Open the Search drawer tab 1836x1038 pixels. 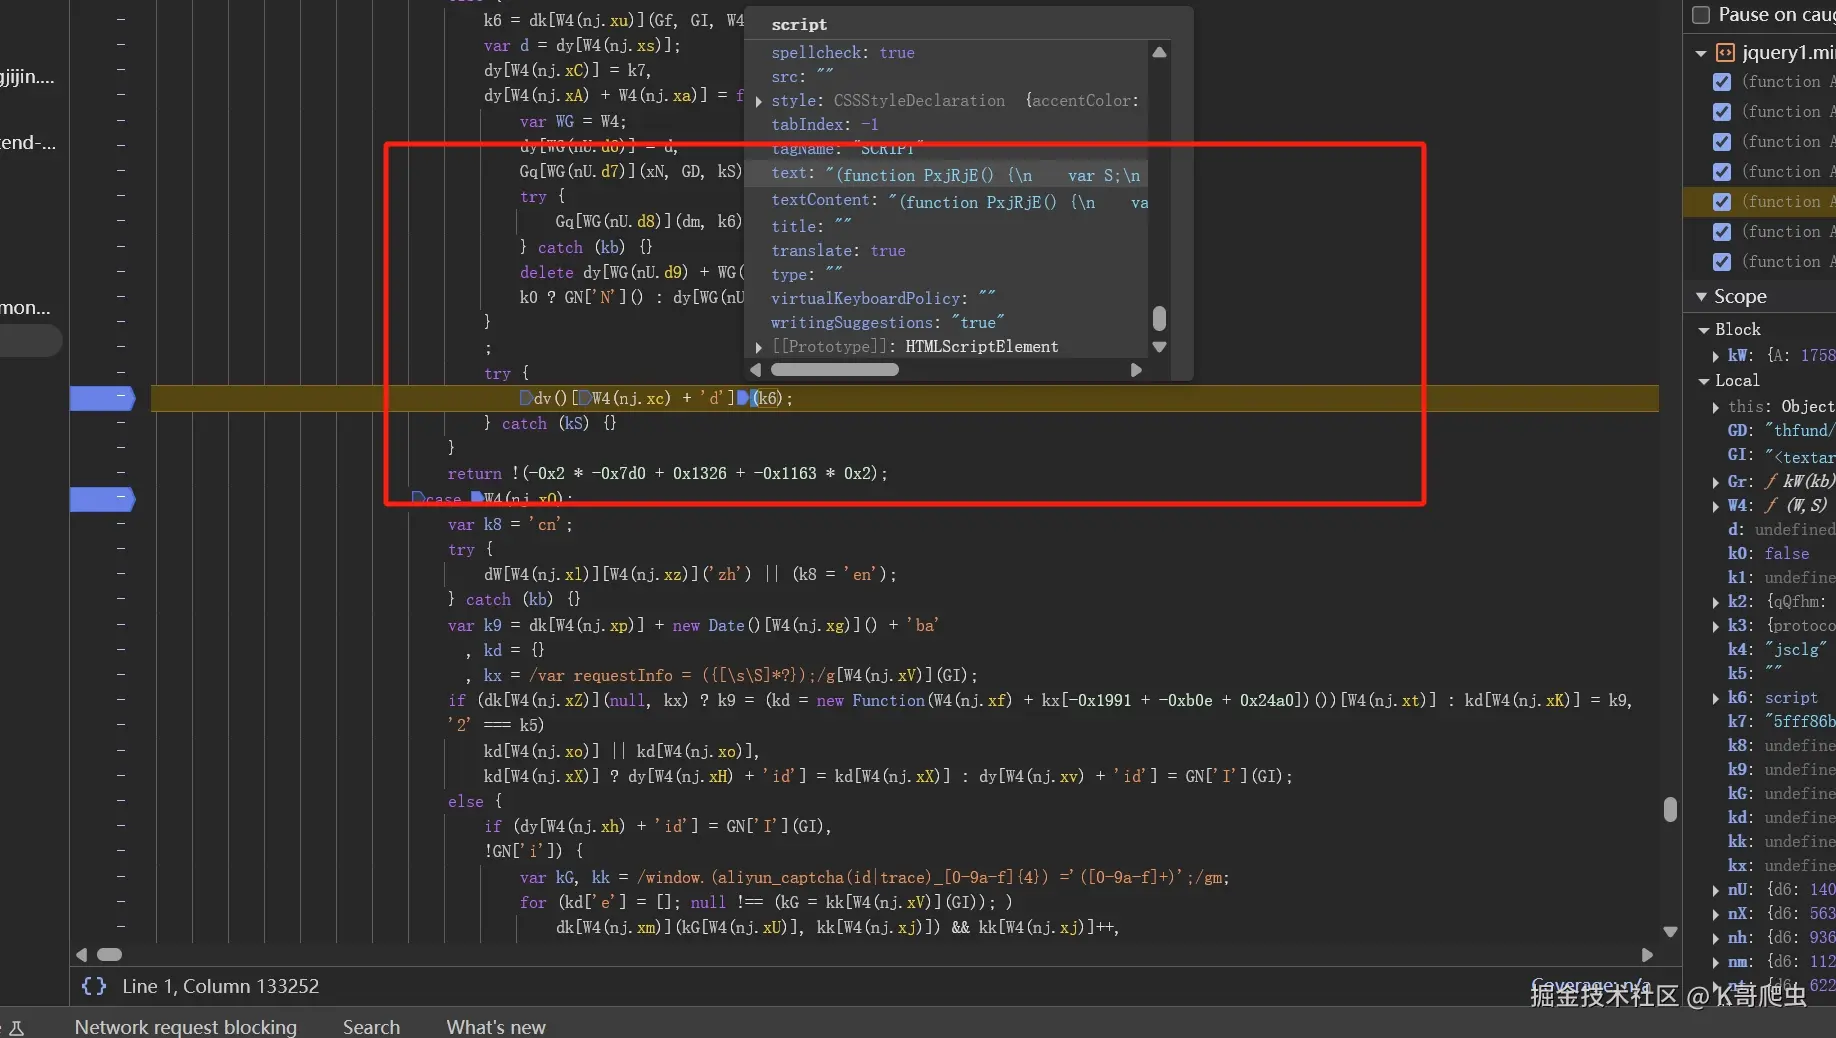[x=371, y=1027]
